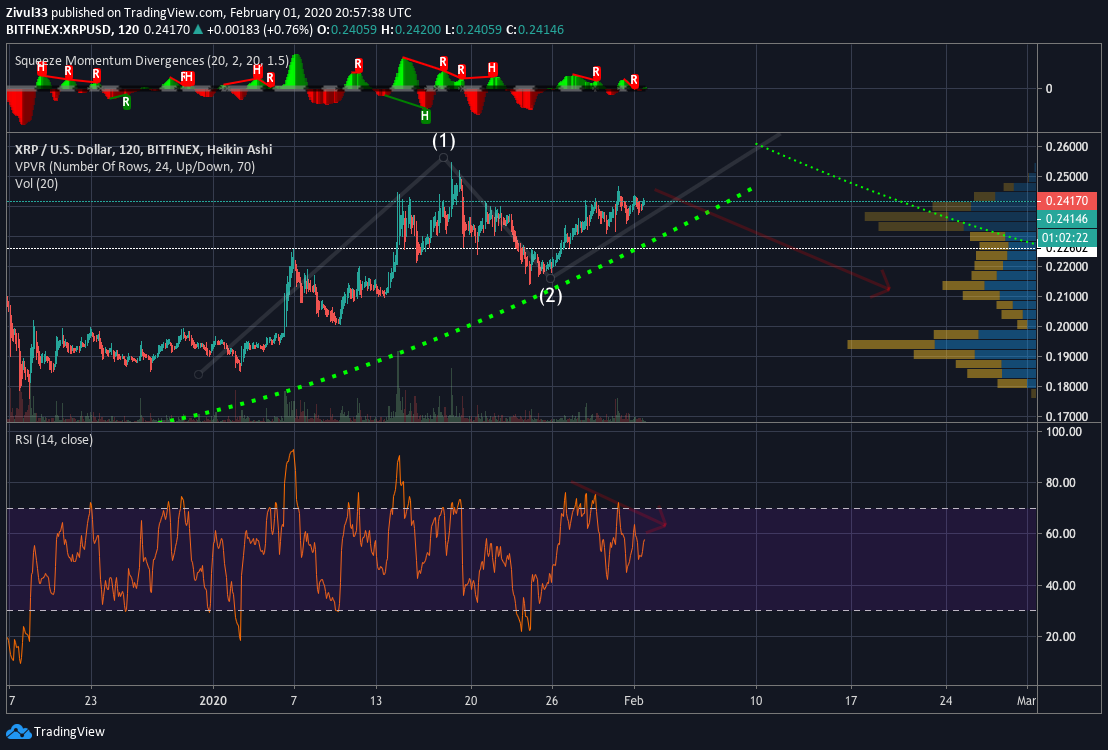Click the '13' date axis label
The height and width of the screenshot is (750, 1108).
(376, 701)
